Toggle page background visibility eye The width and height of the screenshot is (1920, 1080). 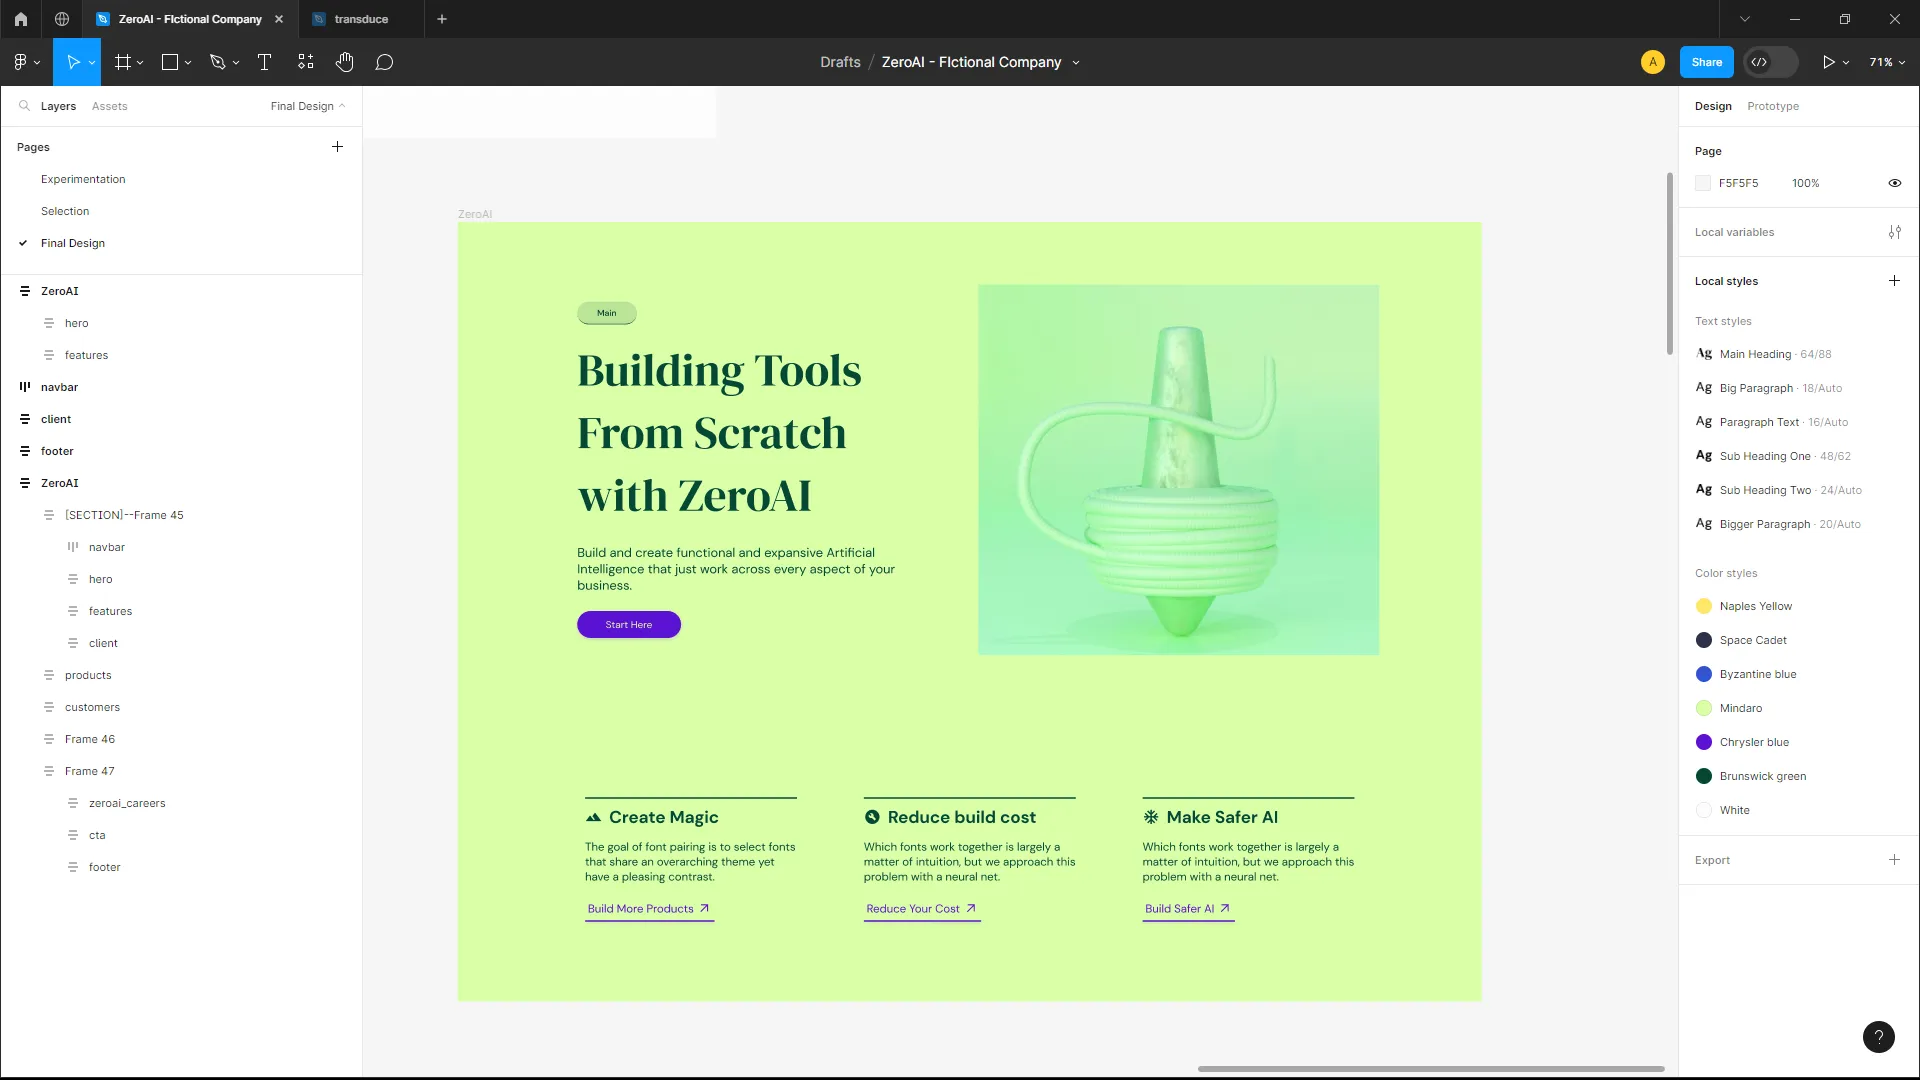tap(1894, 183)
